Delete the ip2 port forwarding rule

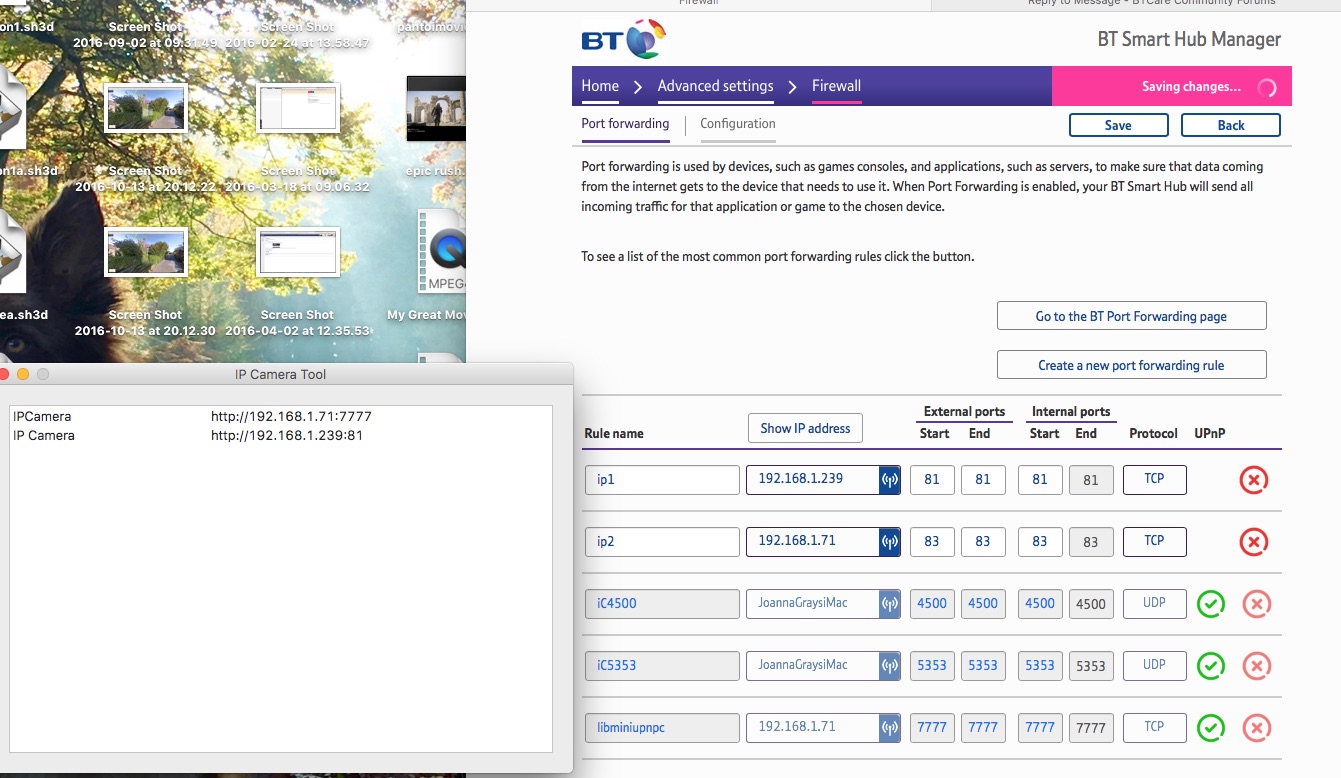[1254, 541]
